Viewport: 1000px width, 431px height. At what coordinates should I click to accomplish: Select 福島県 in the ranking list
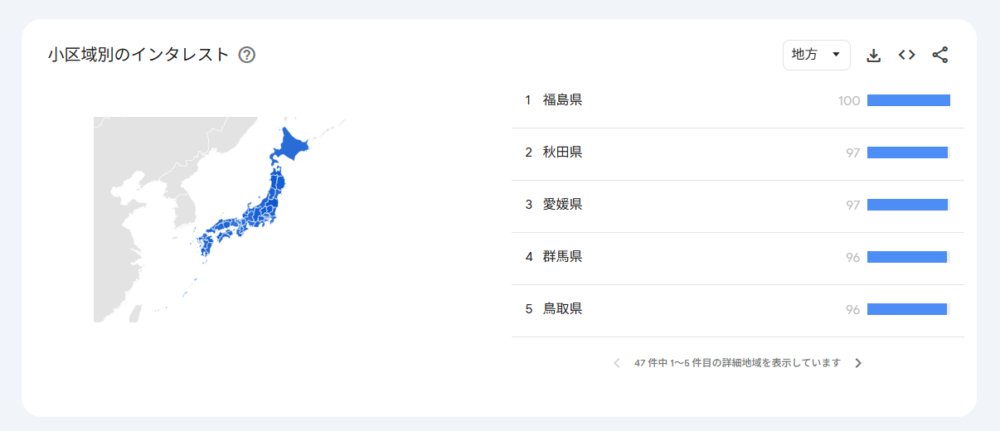(x=562, y=100)
